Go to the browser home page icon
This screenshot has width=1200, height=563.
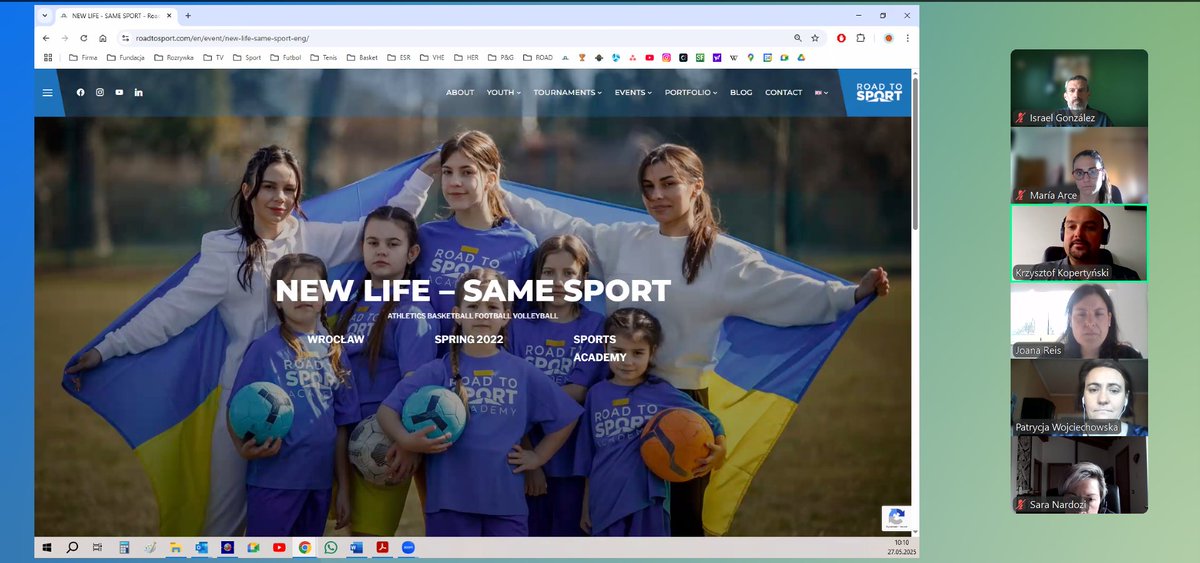(102, 38)
